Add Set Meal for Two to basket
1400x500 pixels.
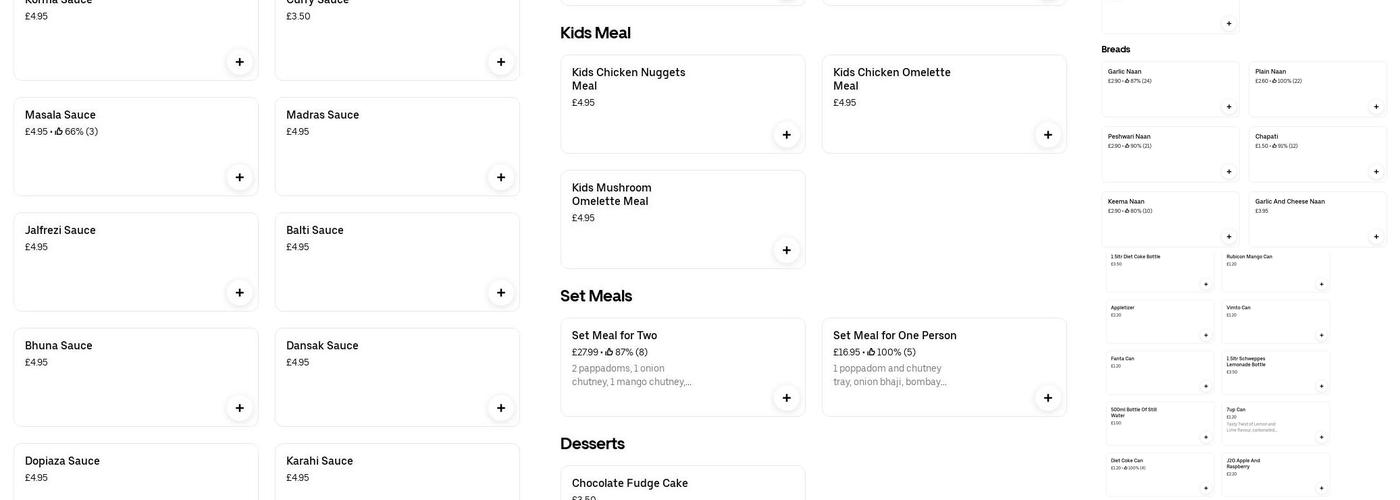[786, 398]
